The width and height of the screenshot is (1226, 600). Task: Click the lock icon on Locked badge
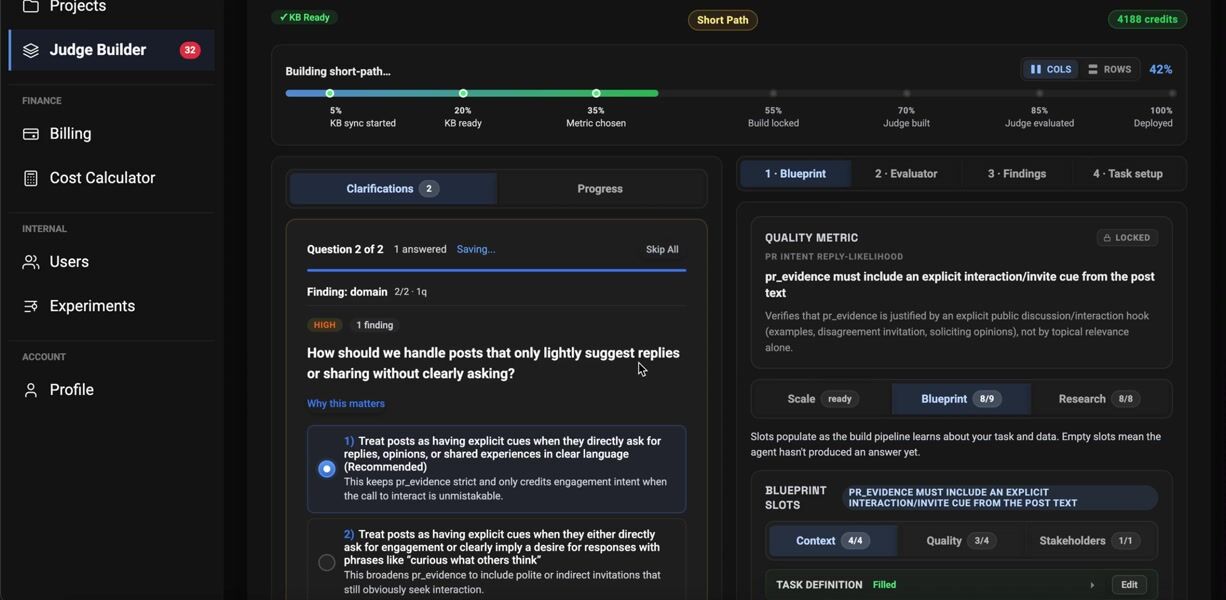pyautogui.click(x=1107, y=238)
